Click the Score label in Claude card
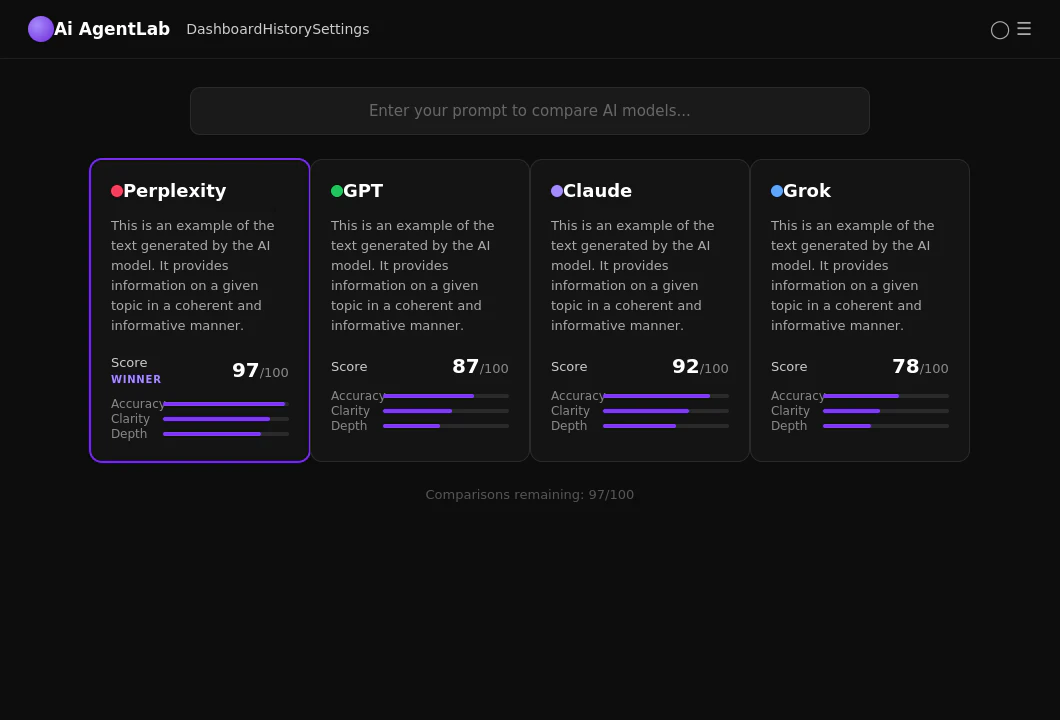Image resolution: width=1060 pixels, height=720 pixels. coord(569,366)
